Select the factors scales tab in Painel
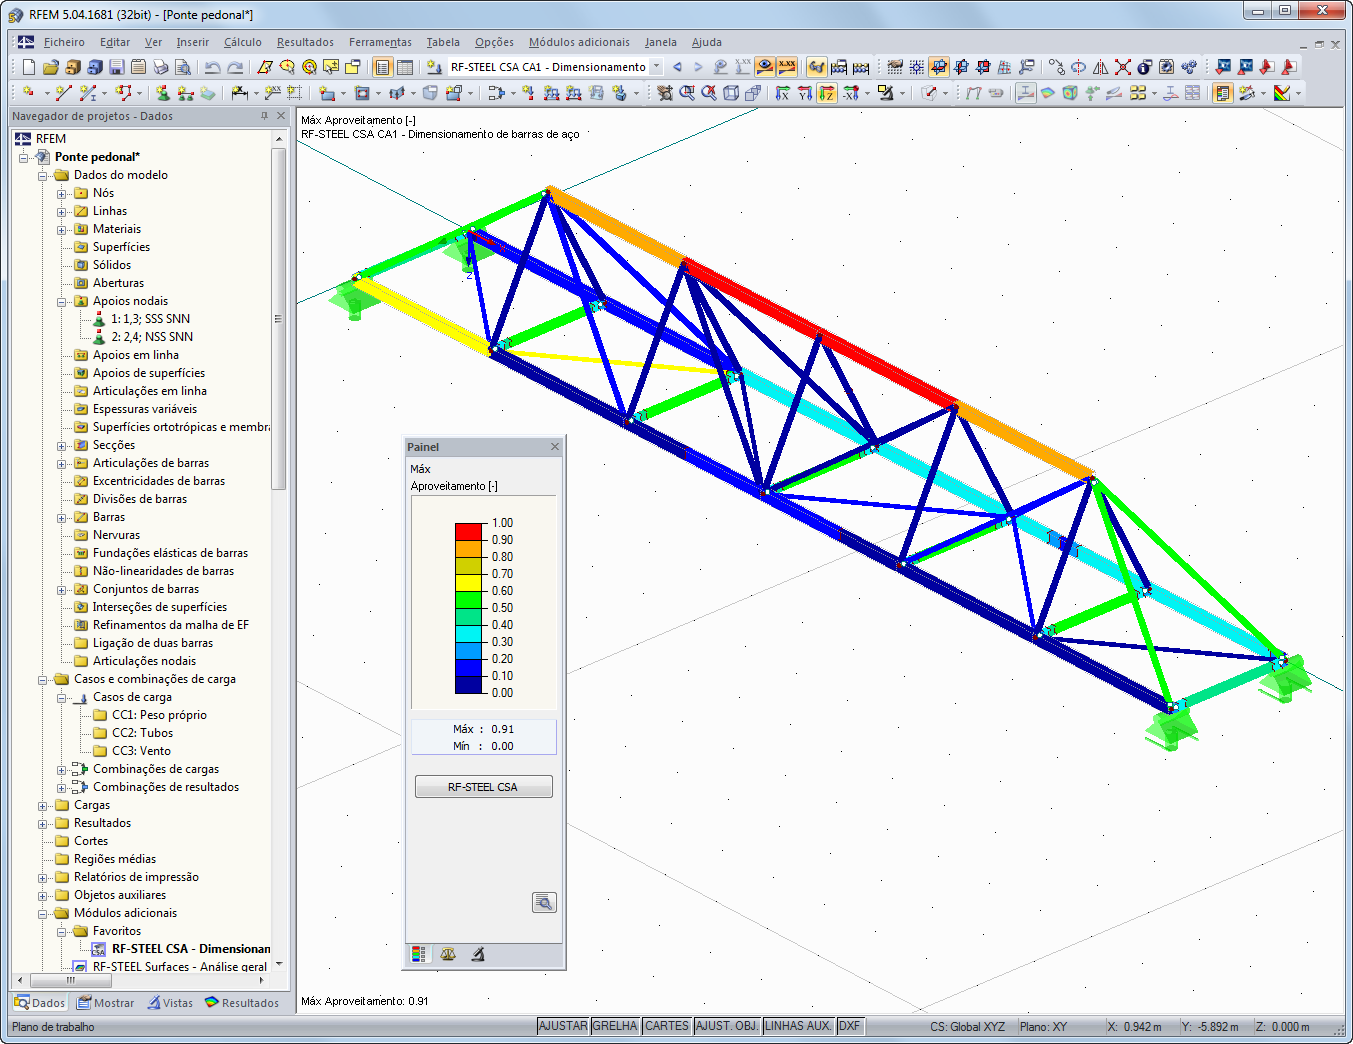The width and height of the screenshot is (1353, 1044). coord(448,954)
